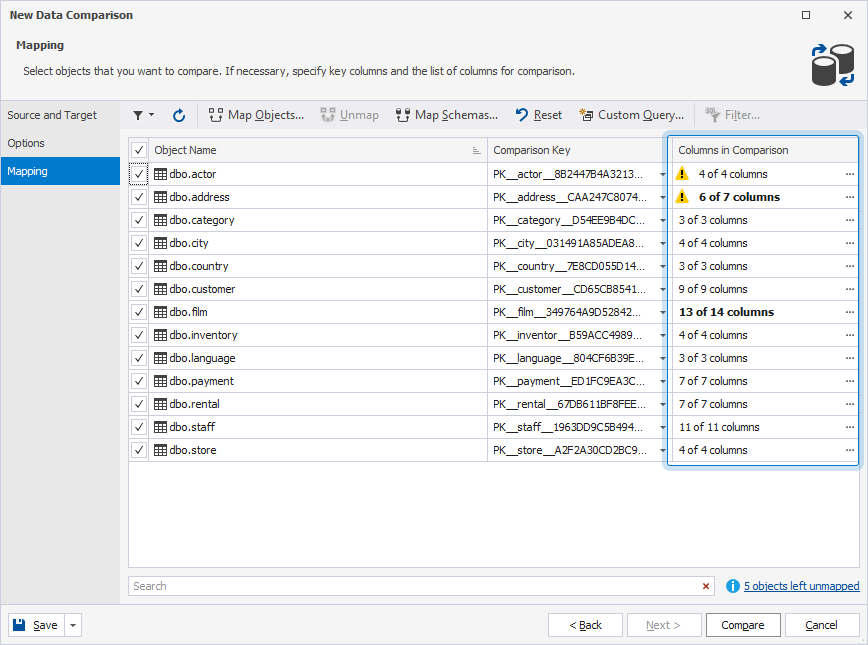Click the Map Schemas toolbar button
868x645 pixels.
(x=446, y=115)
